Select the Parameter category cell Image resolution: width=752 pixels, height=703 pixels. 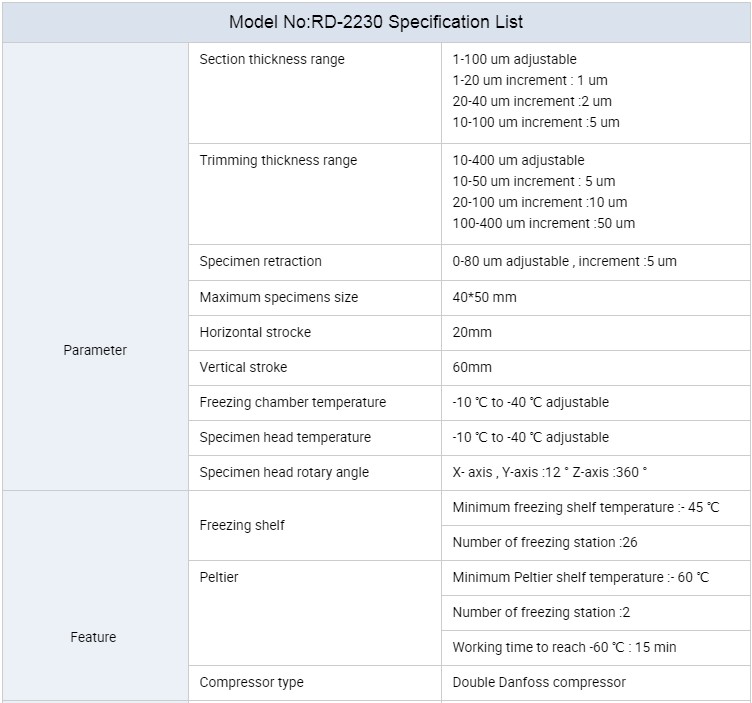point(95,350)
